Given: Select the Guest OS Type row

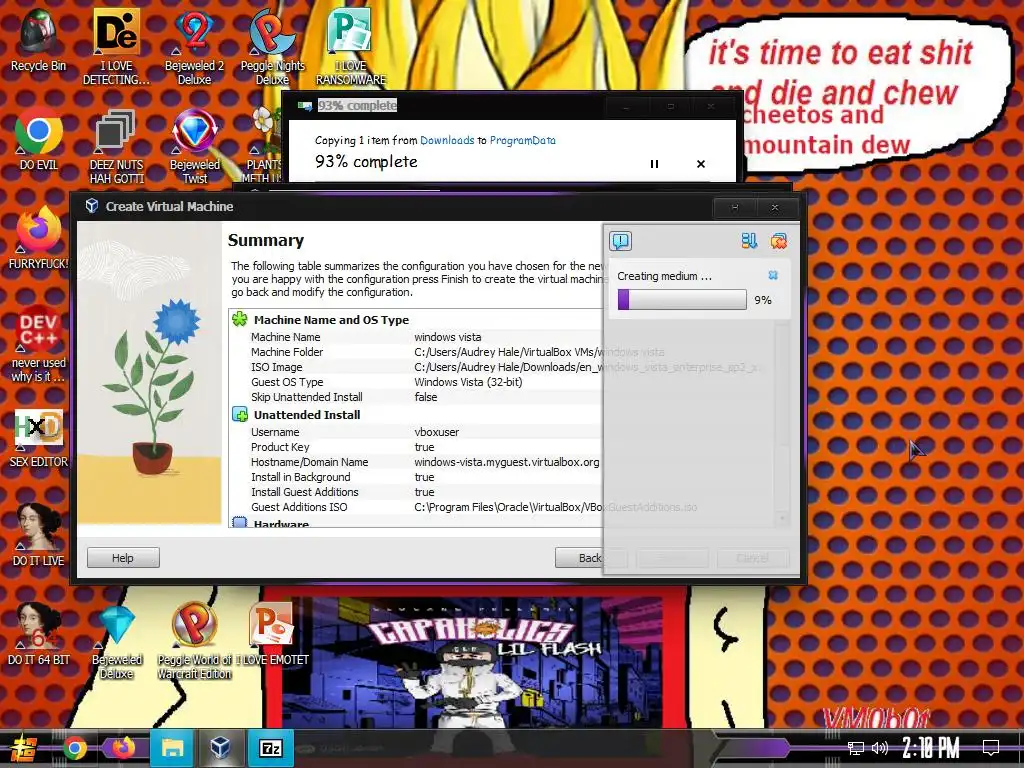Looking at the screenshot, I should tap(417, 382).
